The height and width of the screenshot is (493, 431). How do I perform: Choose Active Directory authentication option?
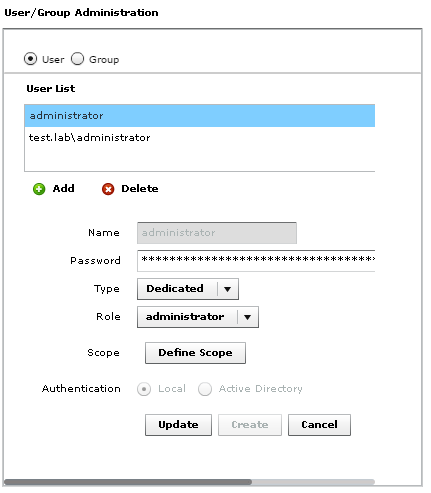(205, 389)
